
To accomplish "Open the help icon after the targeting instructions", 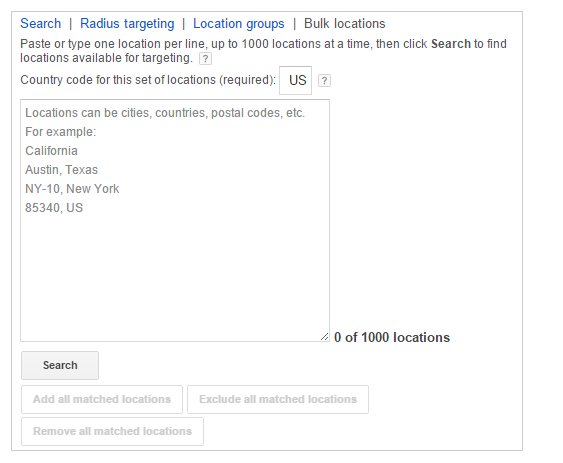I will 205,59.
